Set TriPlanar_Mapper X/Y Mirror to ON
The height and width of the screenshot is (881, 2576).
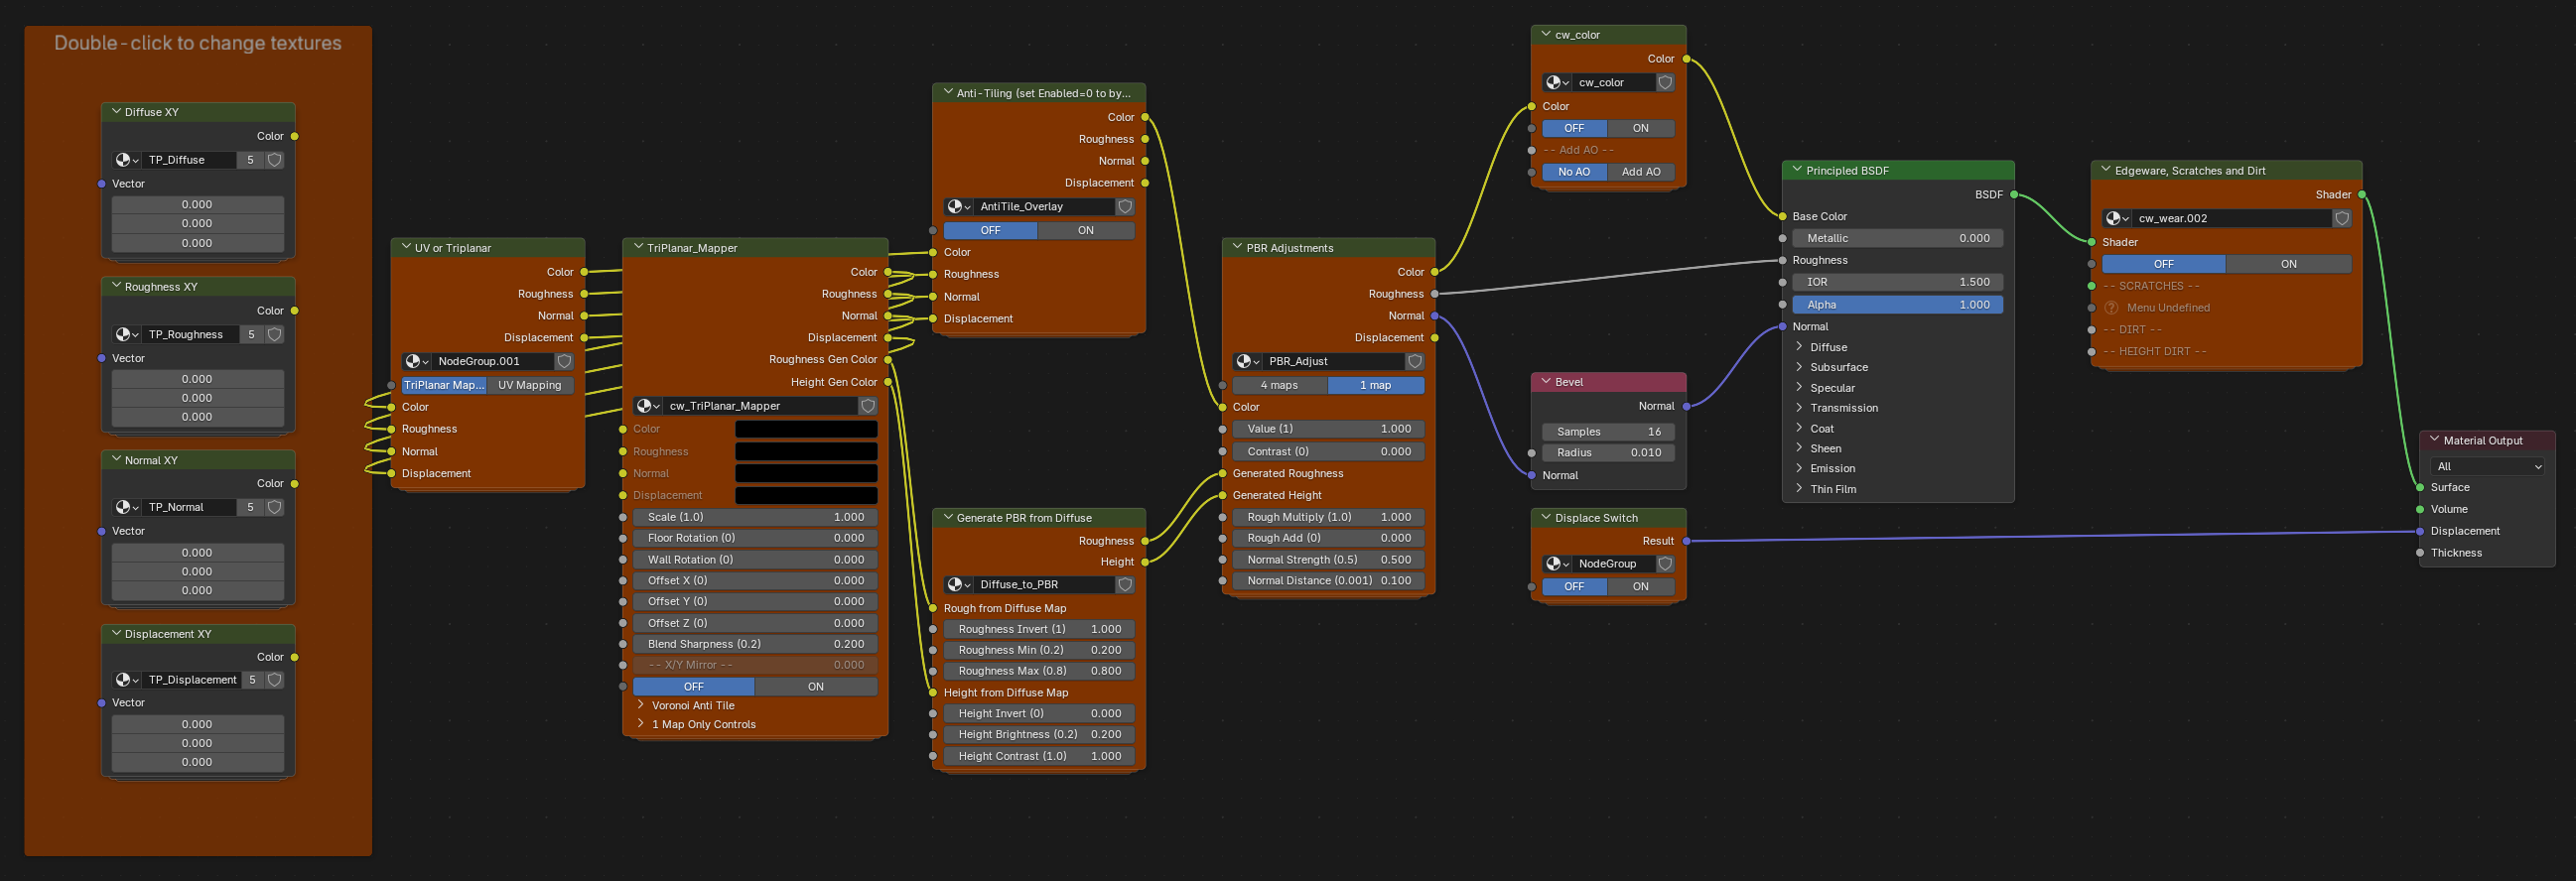tap(816, 687)
